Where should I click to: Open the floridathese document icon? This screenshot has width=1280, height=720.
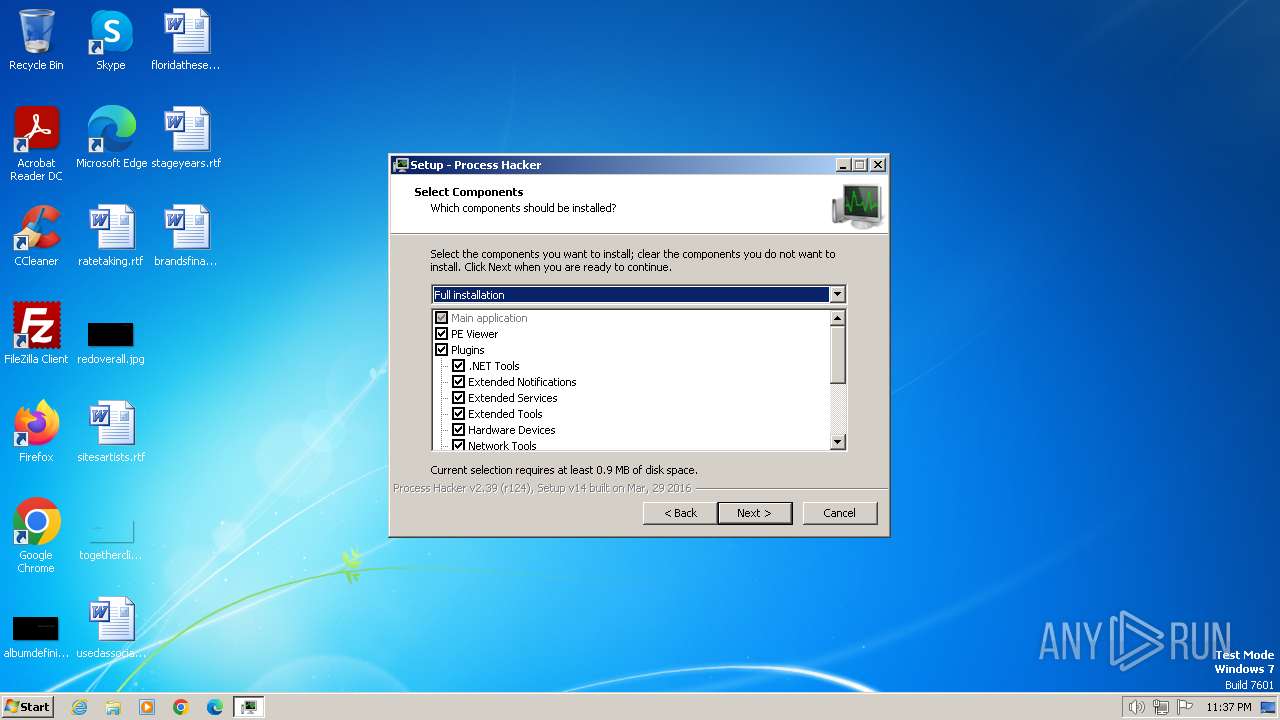[186, 40]
